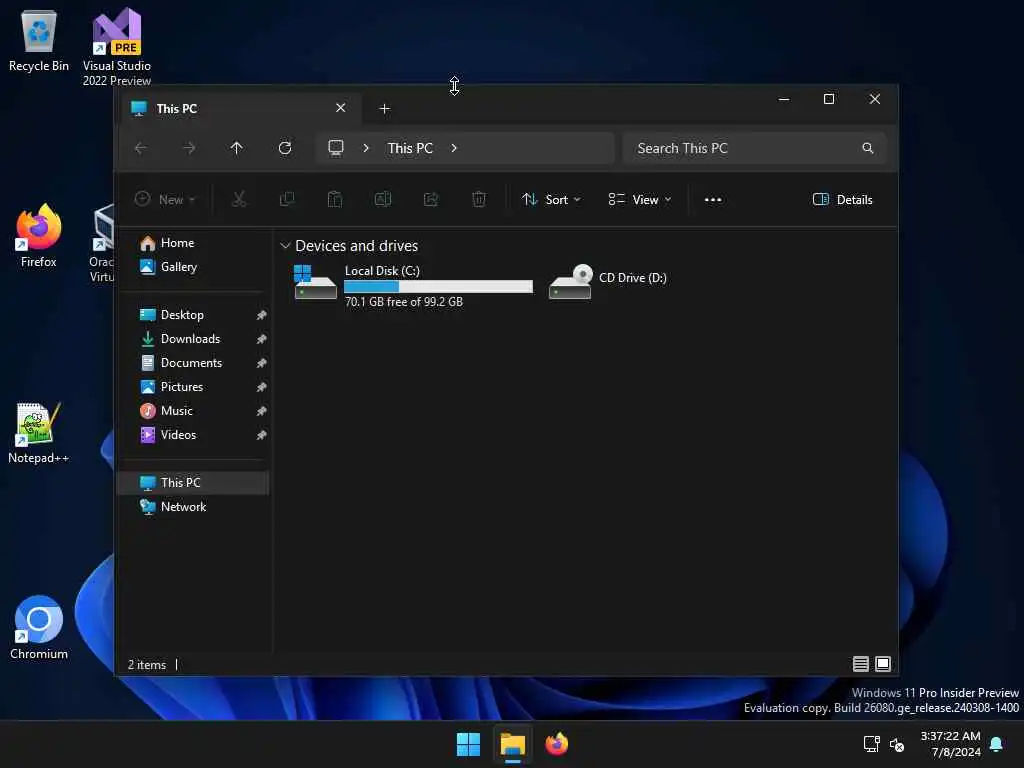Click the 2 items status text
The image size is (1024, 768).
pos(147,665)
